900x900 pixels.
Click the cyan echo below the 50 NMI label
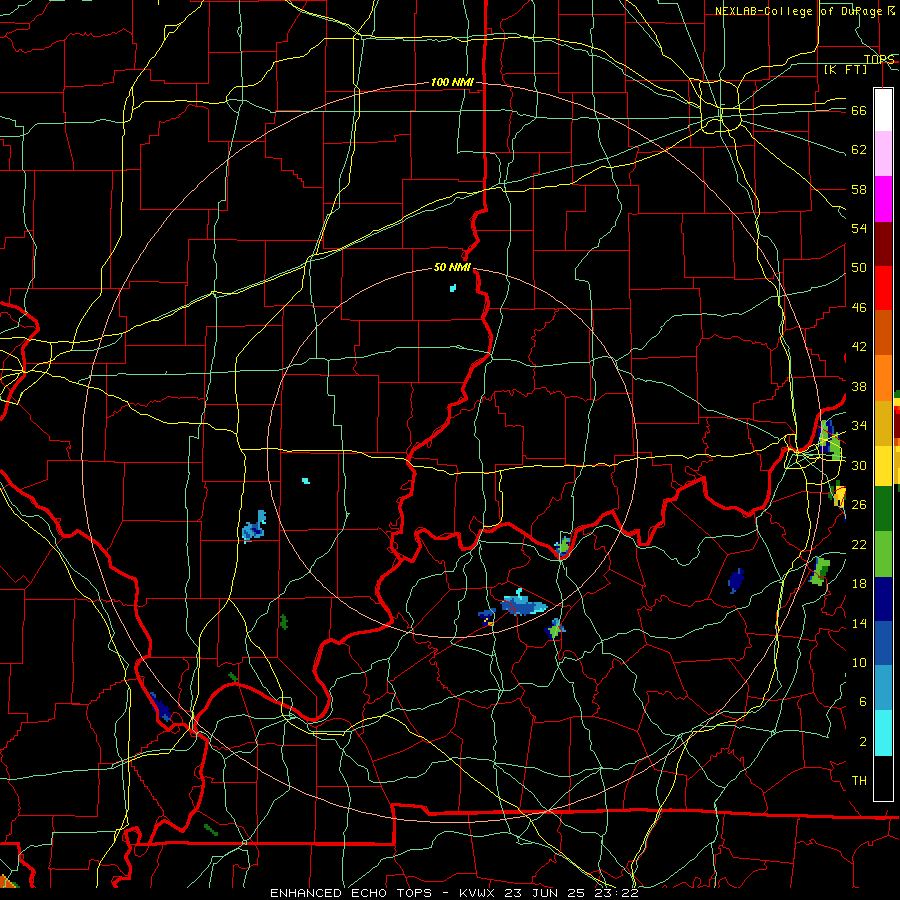(453, 288)
